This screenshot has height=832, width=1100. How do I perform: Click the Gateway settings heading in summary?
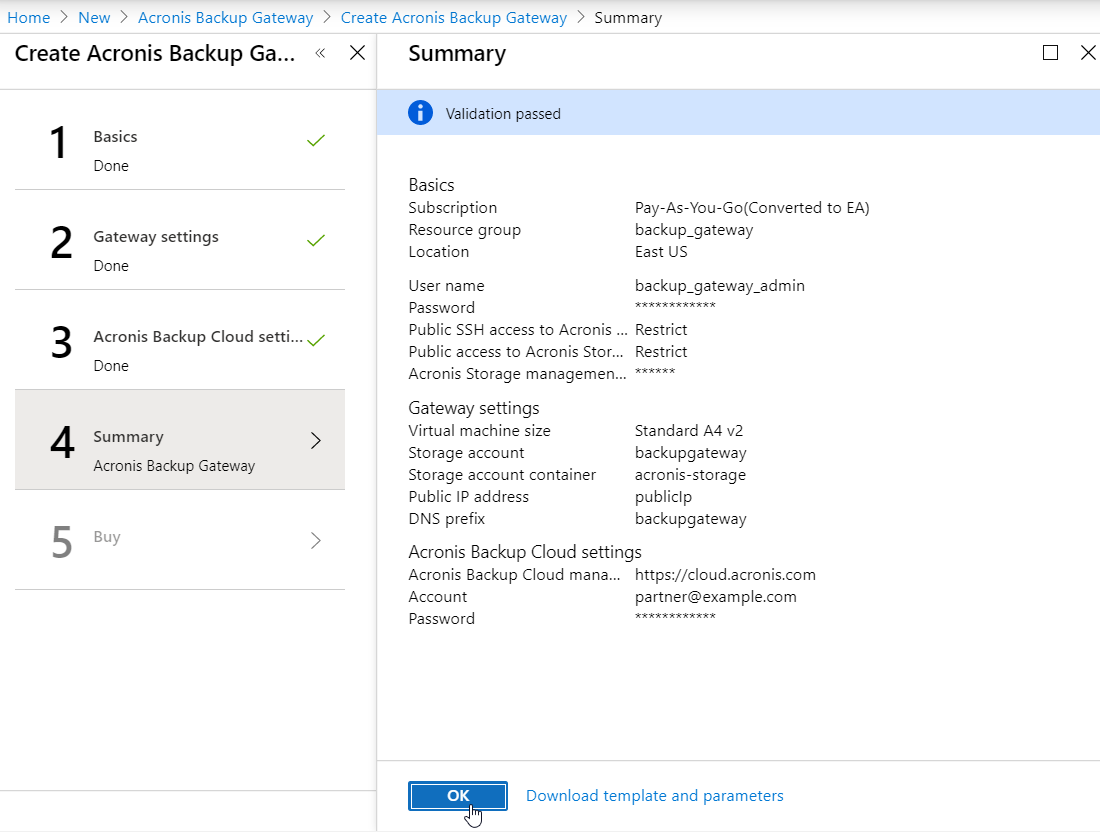[474, 408]
